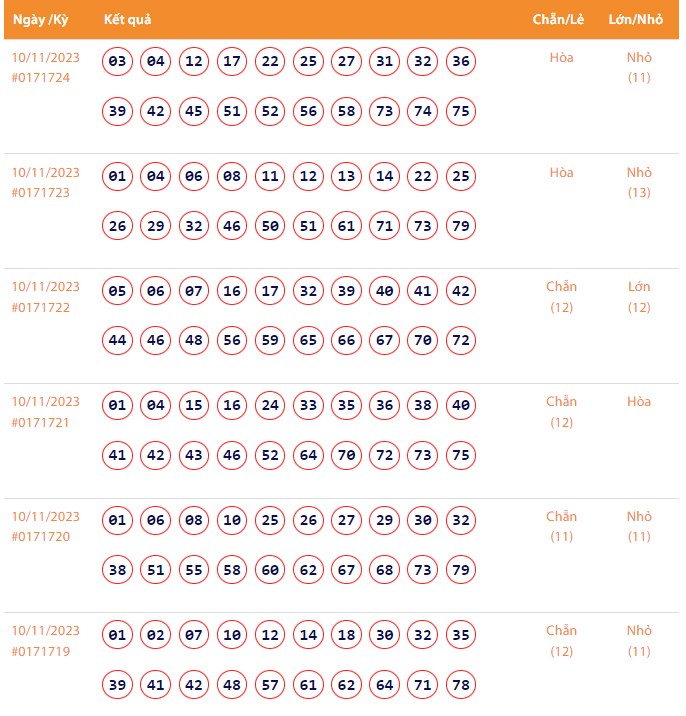The width and height of the screenshot is (686, 716).
Task: Click ball 03 in draw #0171724
Action: click(118, 62)
